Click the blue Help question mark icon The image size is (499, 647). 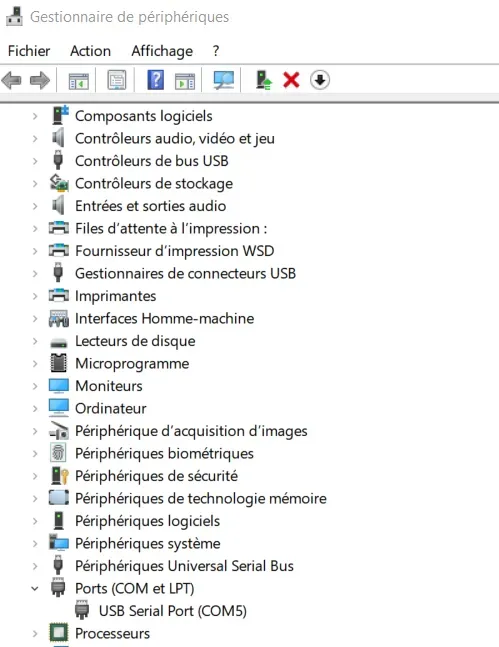[x=156, y=80]
